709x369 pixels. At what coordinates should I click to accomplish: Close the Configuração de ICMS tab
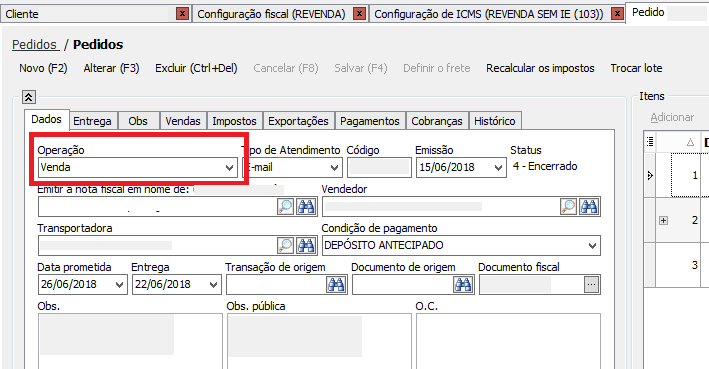[x=617, y=14]
